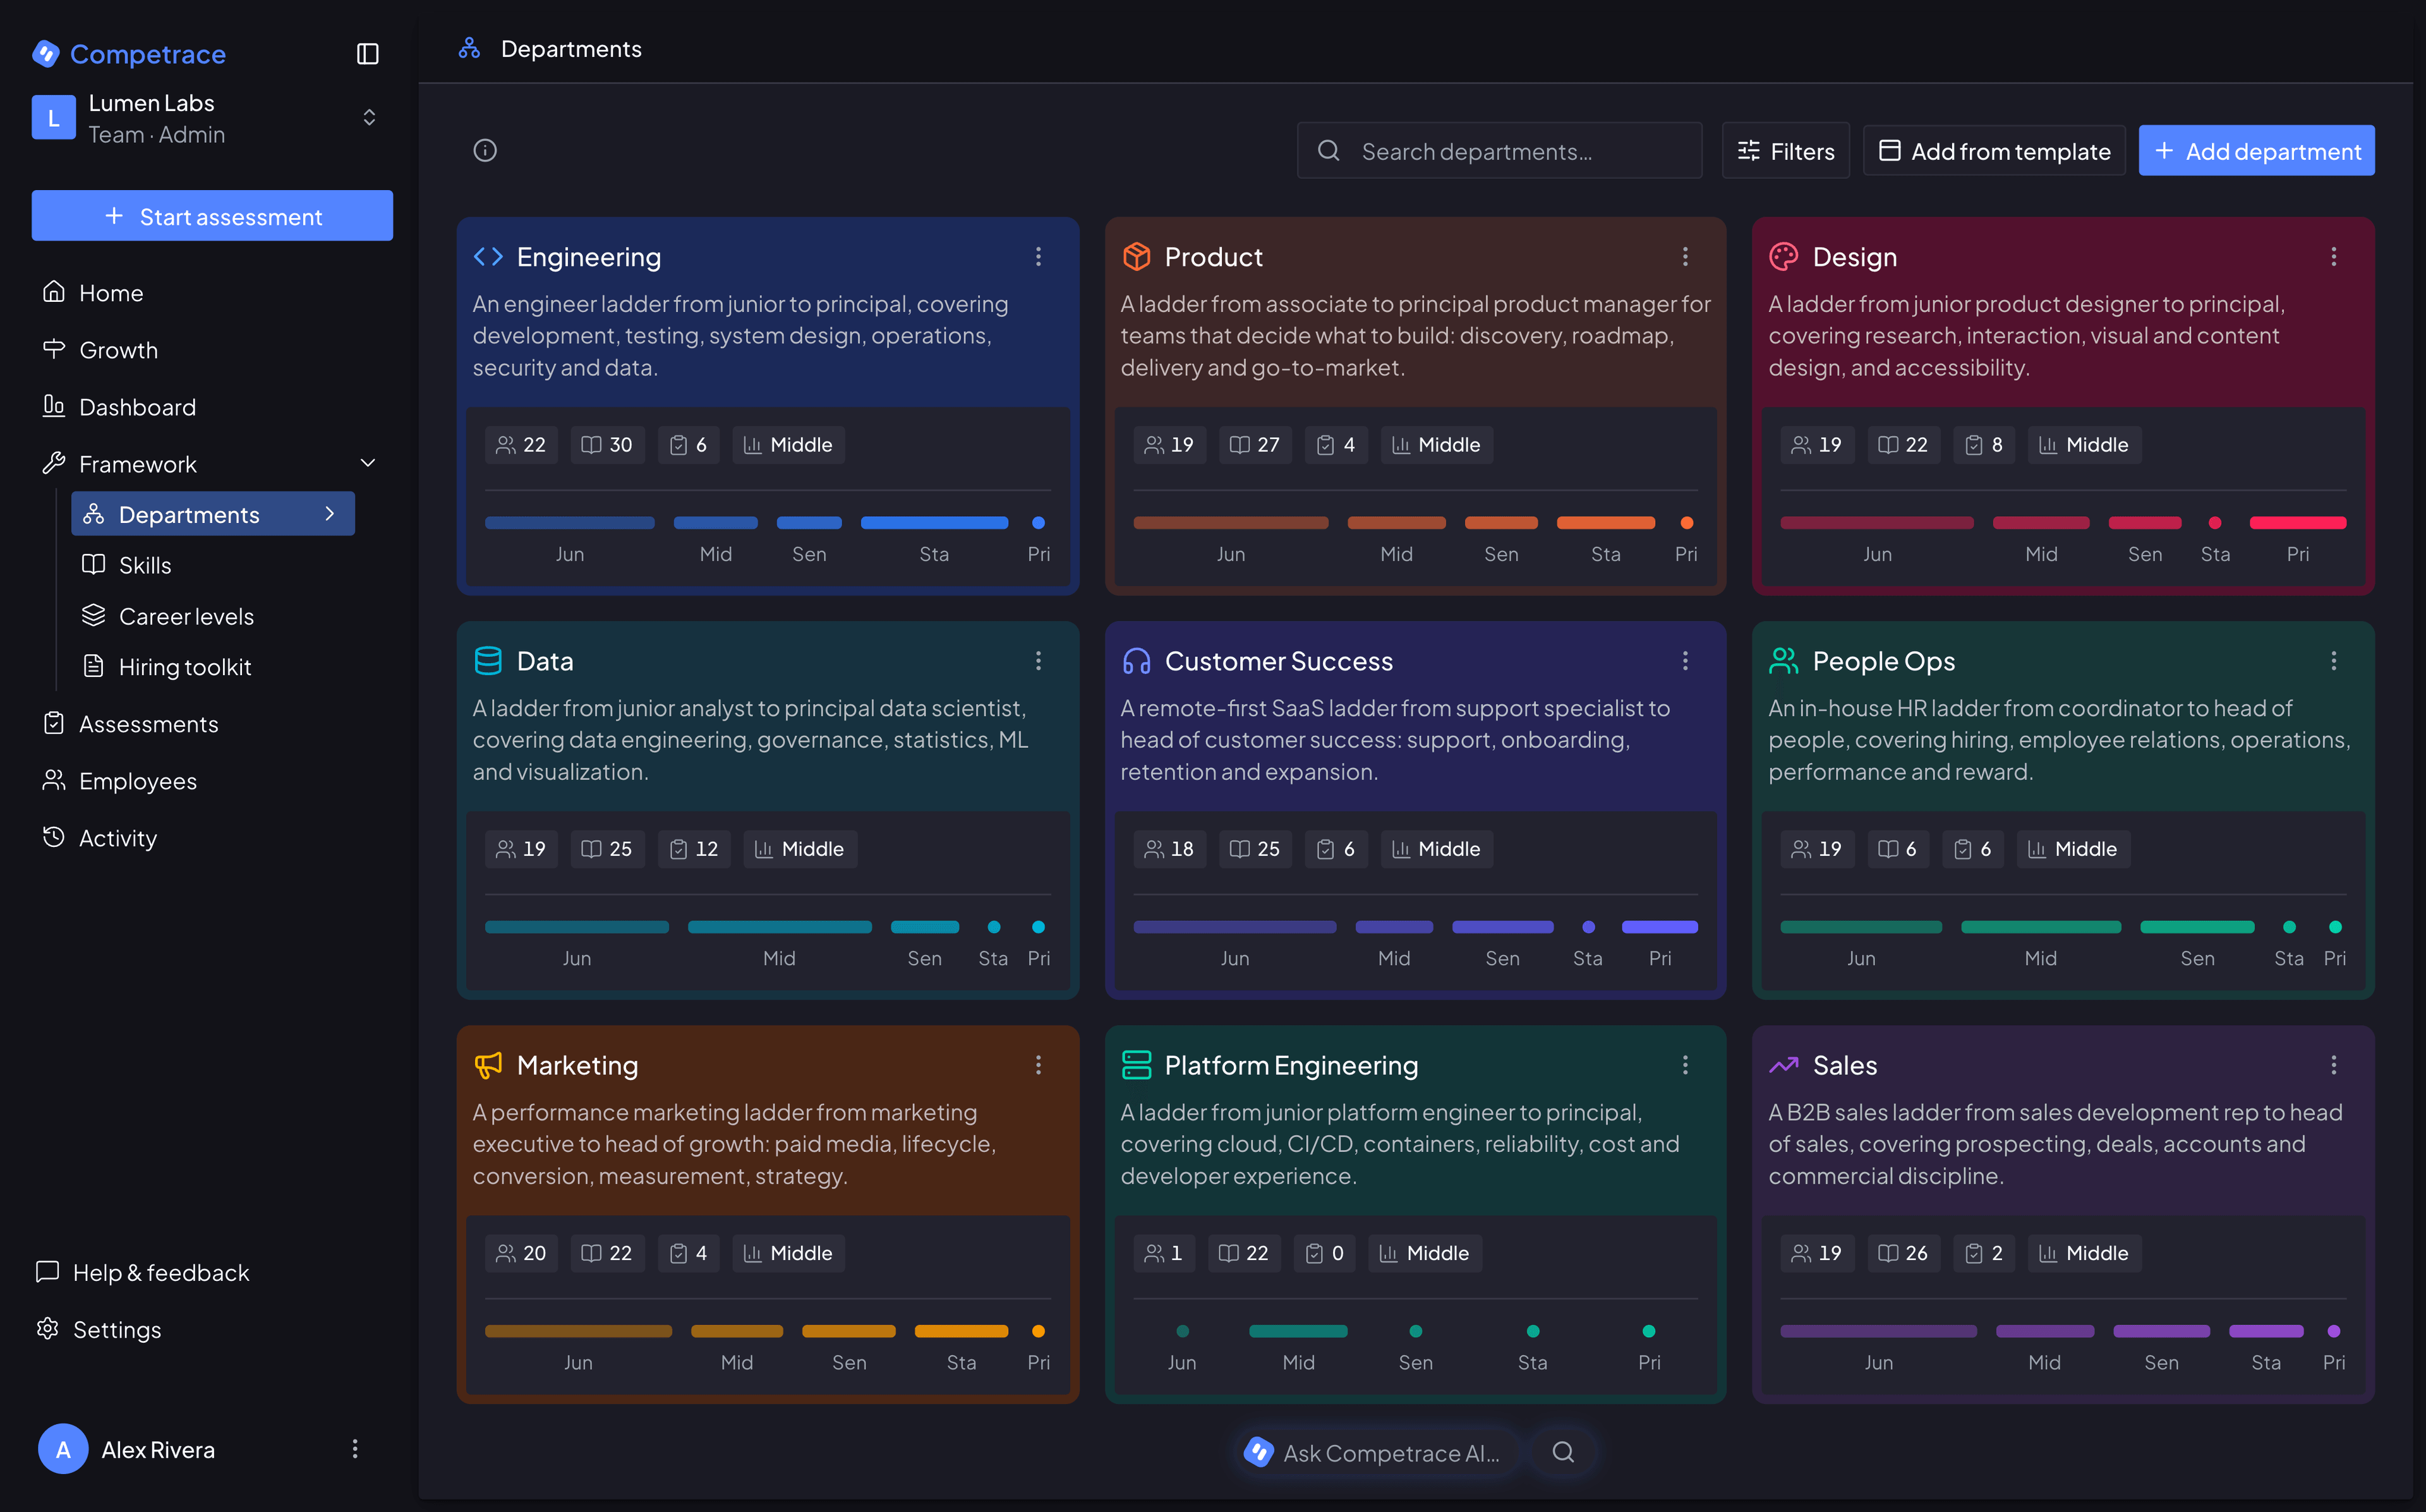Open People Ops card options menu
2426x1512 pixels.
(2333, 661)
